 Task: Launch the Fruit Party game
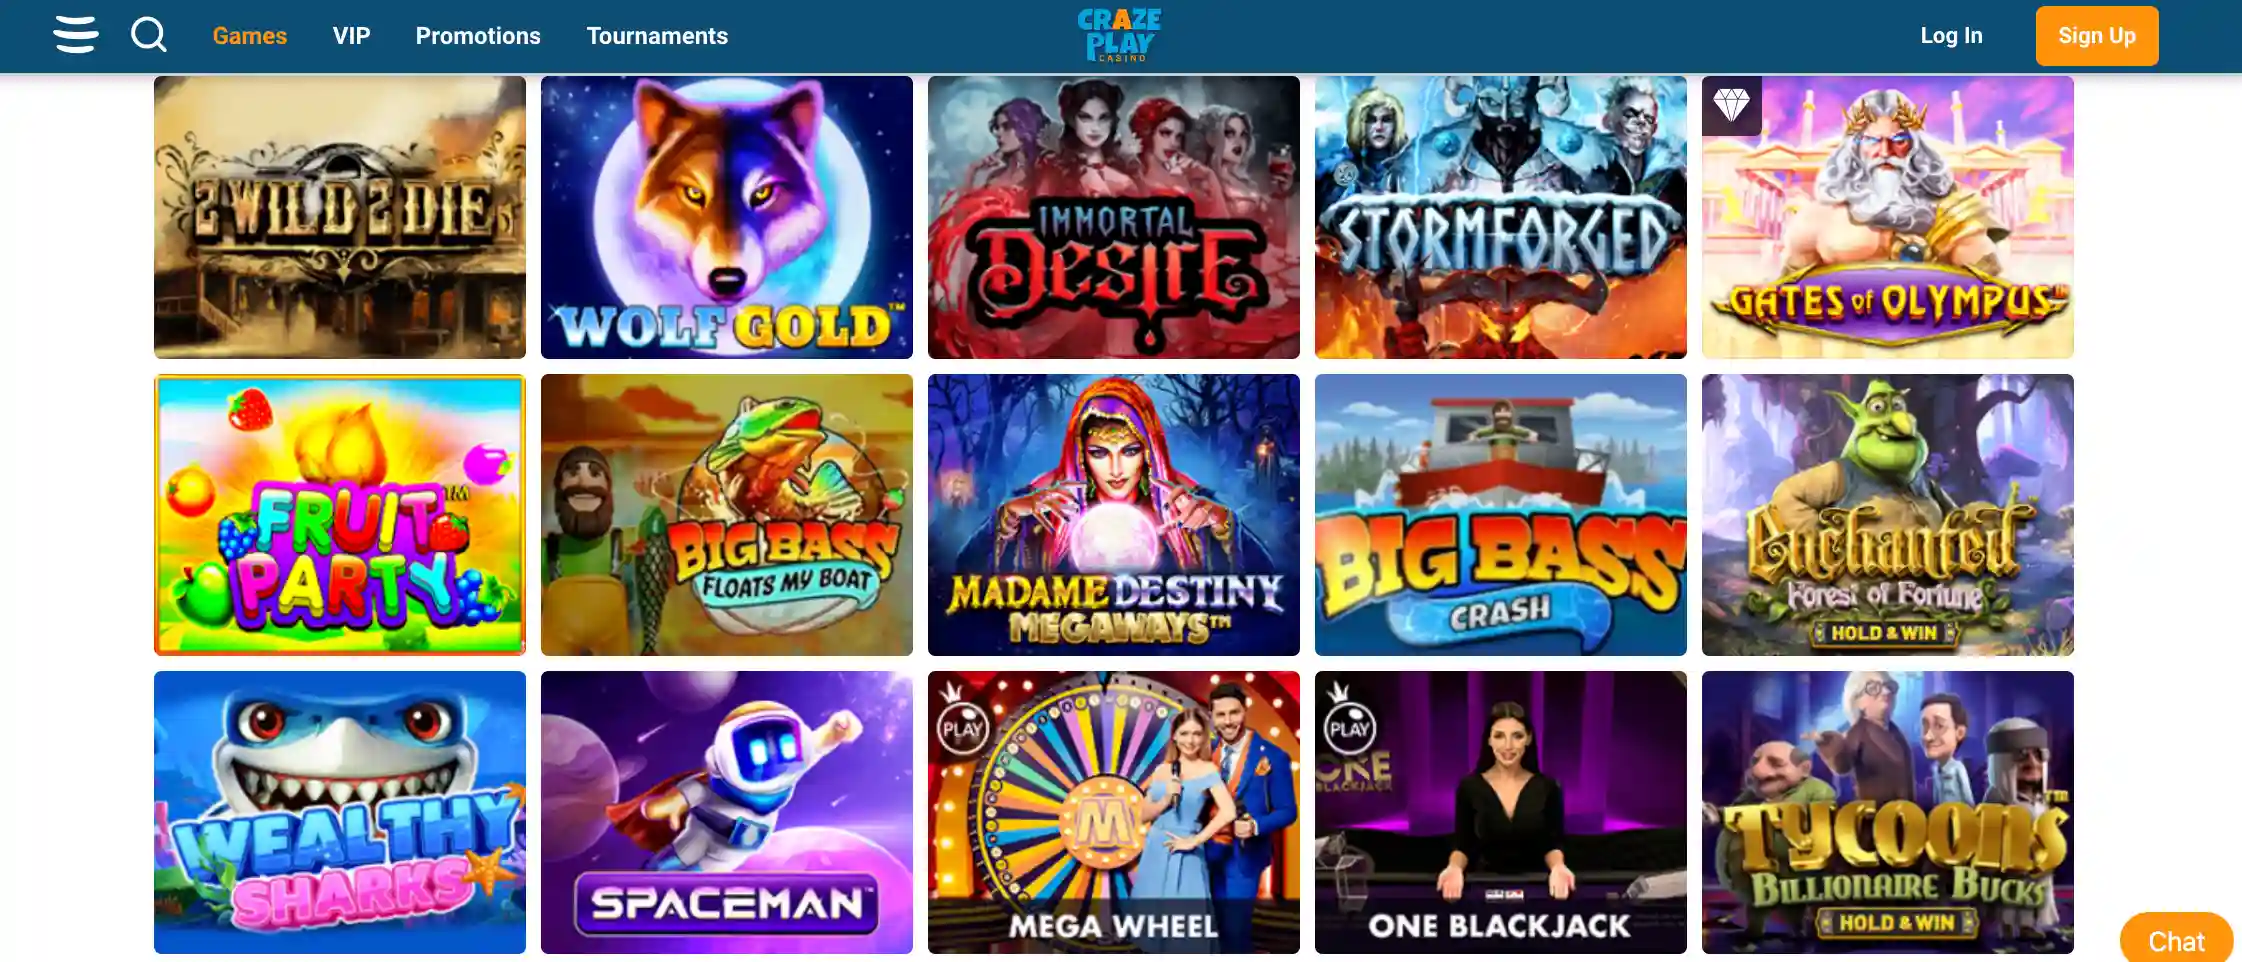(x=340, y=515)
